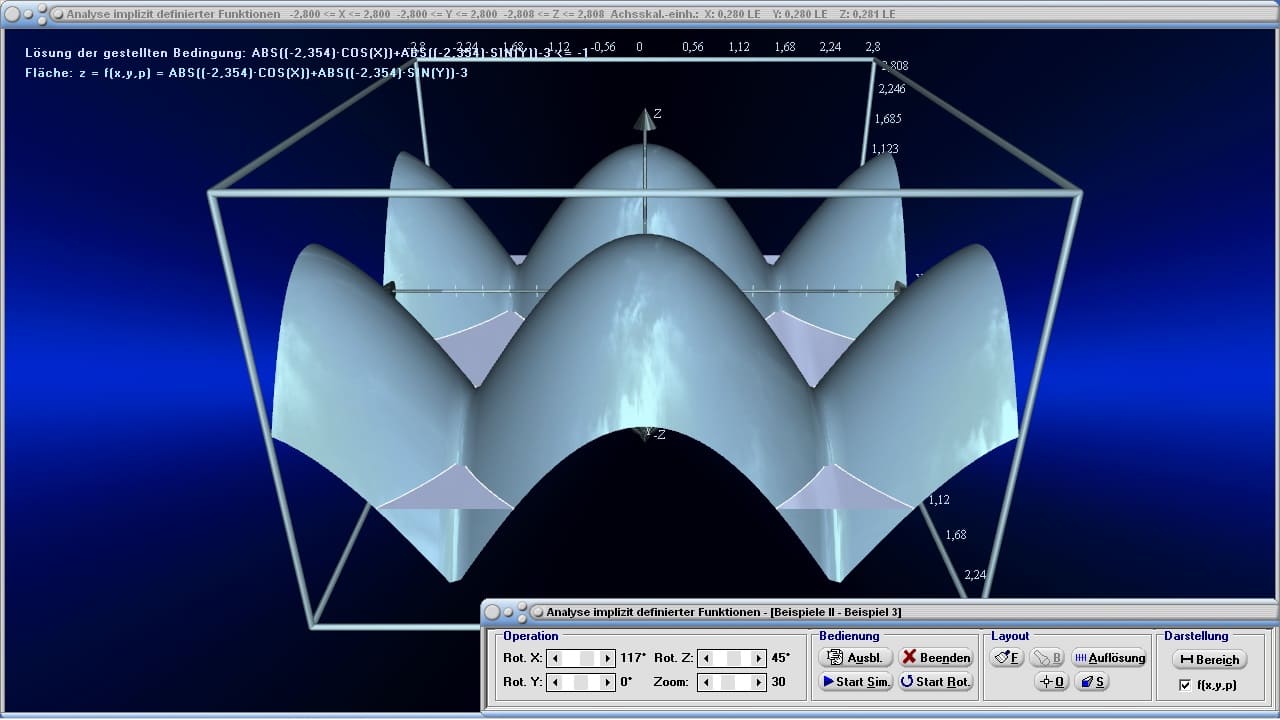Increase Zoom with right arrow
This screenshot has width=1280, height=720.
coord(758,682)
